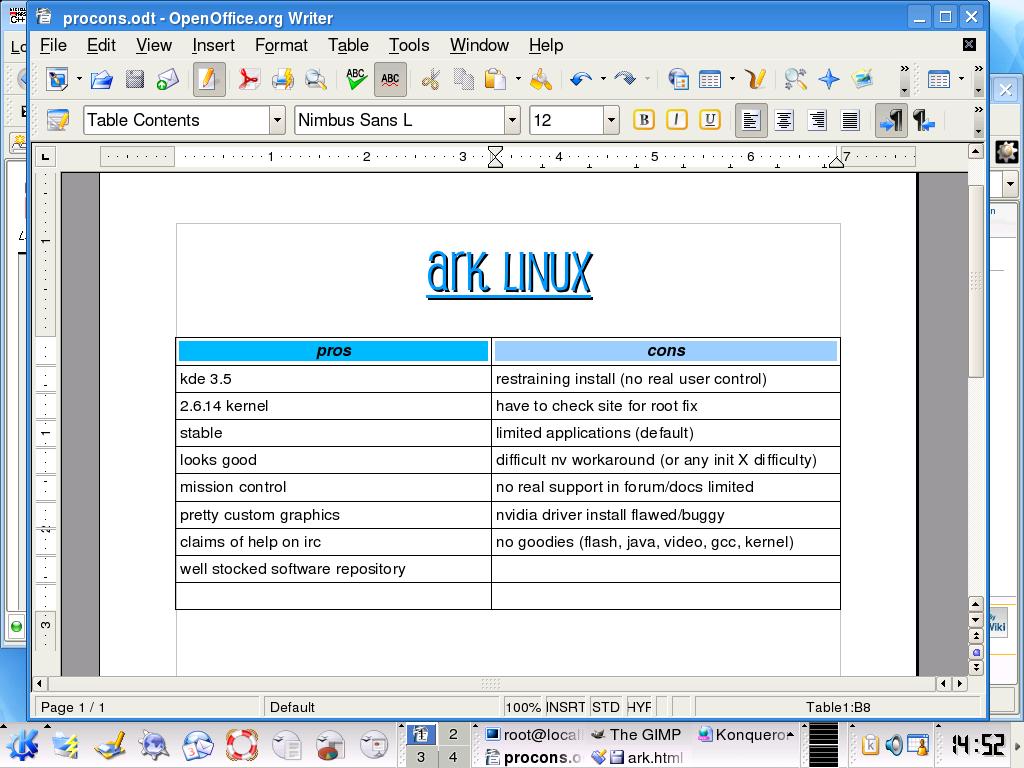Cut selection with scissors icon
The height and width of the screenshot is (768, 1024).
[430, 80]
